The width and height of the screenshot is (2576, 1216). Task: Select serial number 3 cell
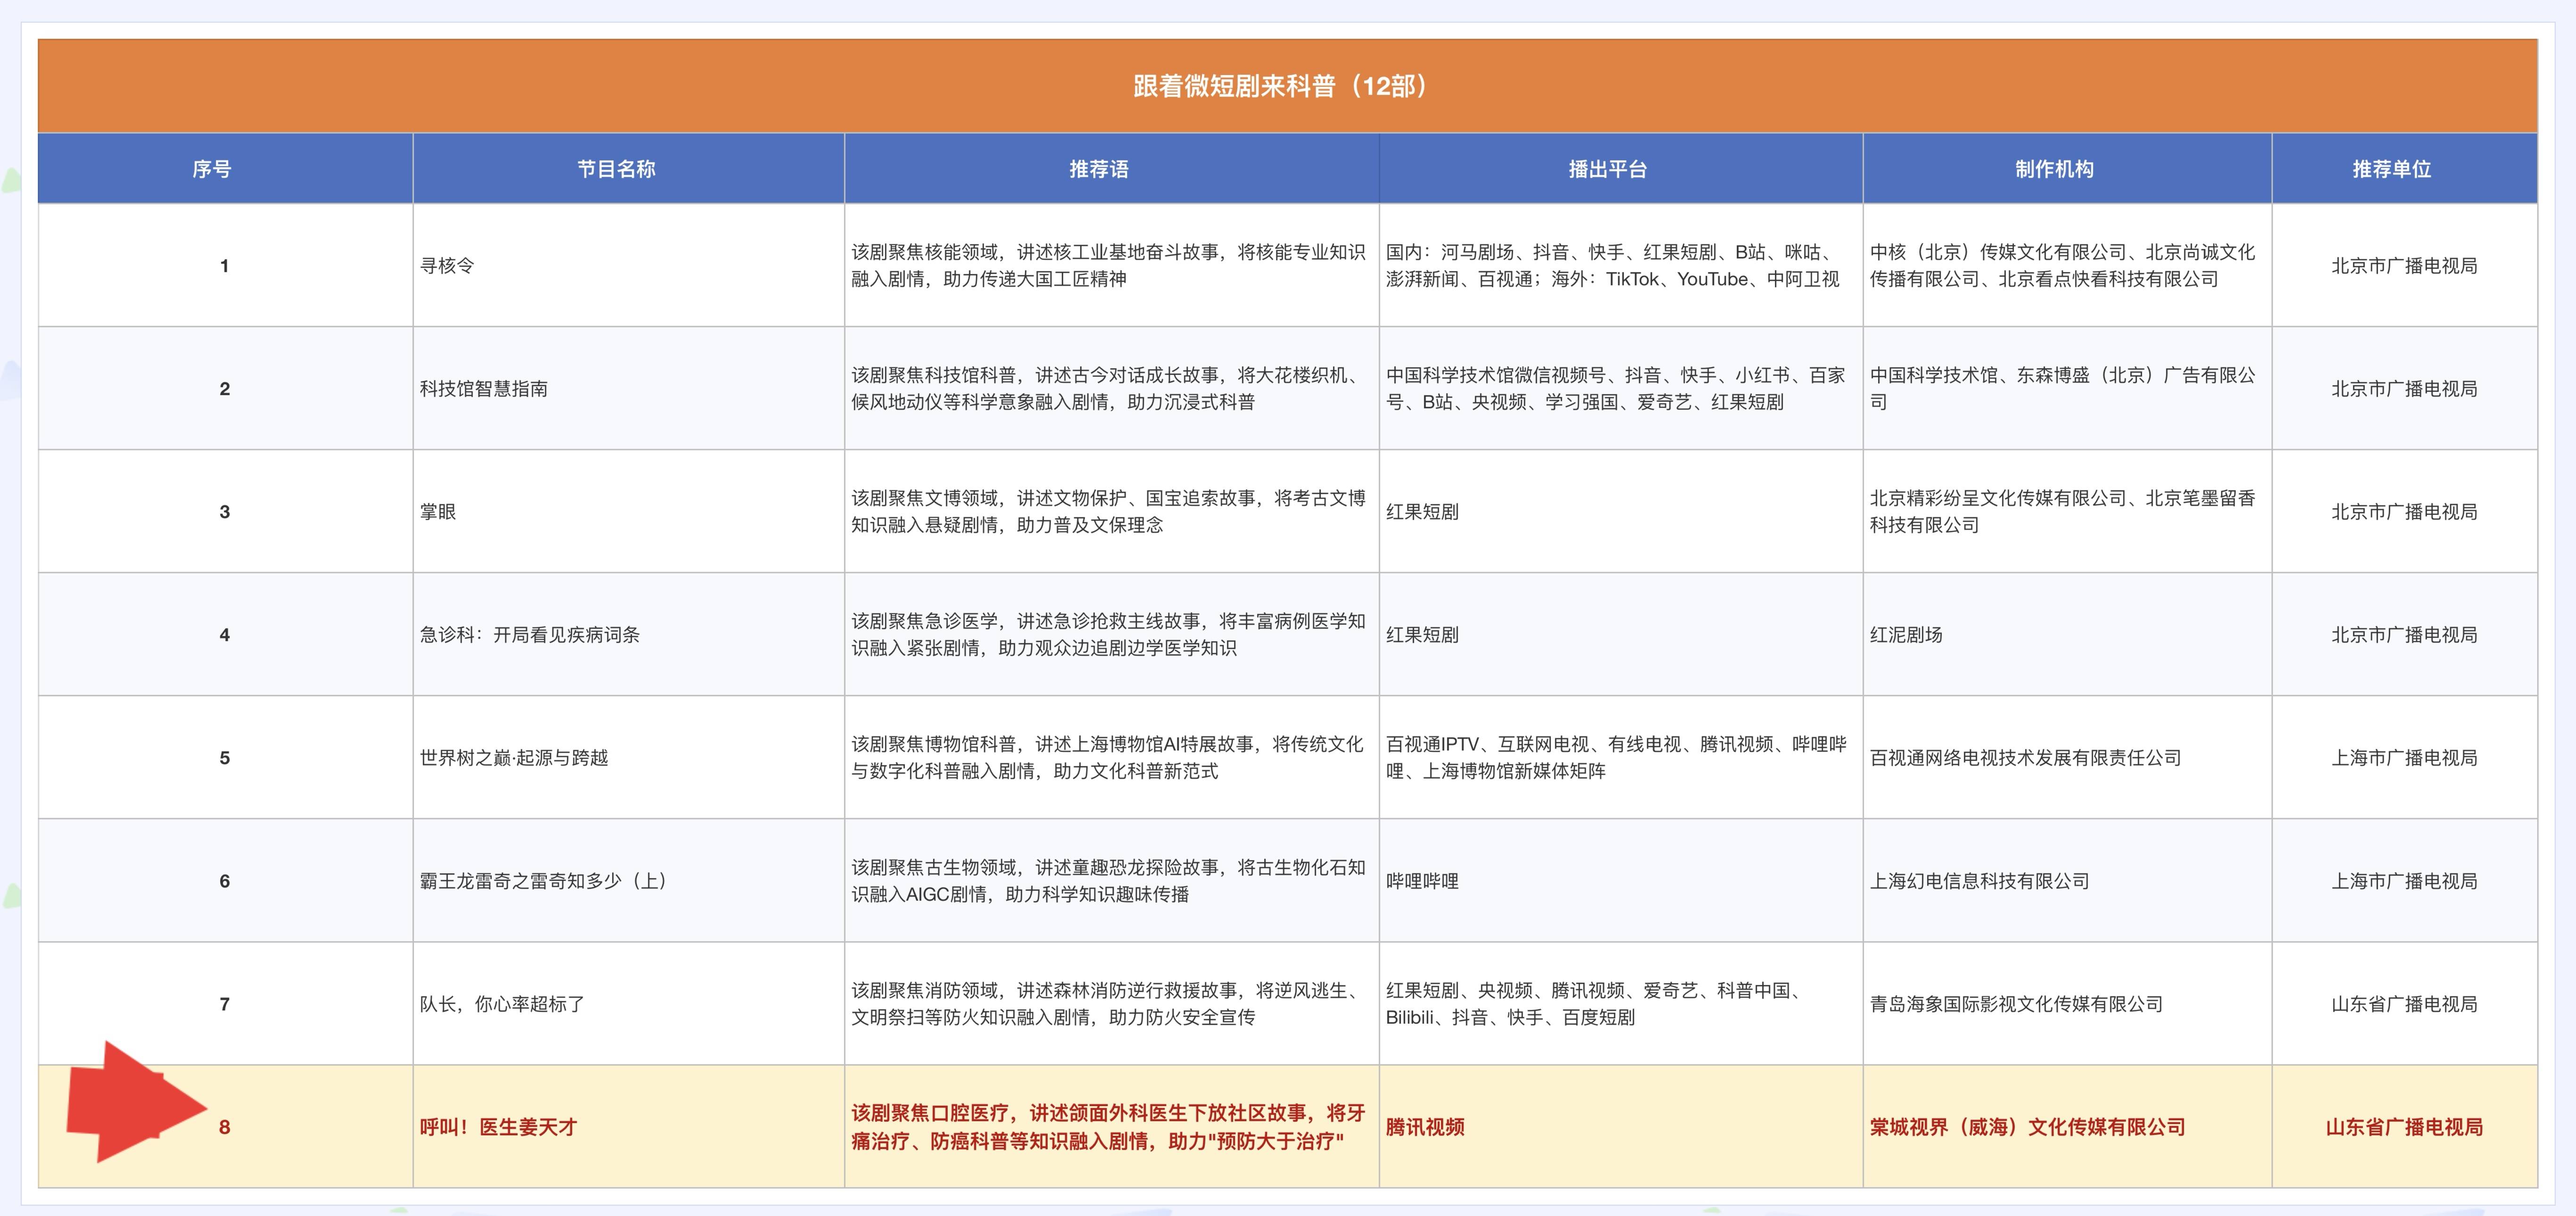coord(225,512)
